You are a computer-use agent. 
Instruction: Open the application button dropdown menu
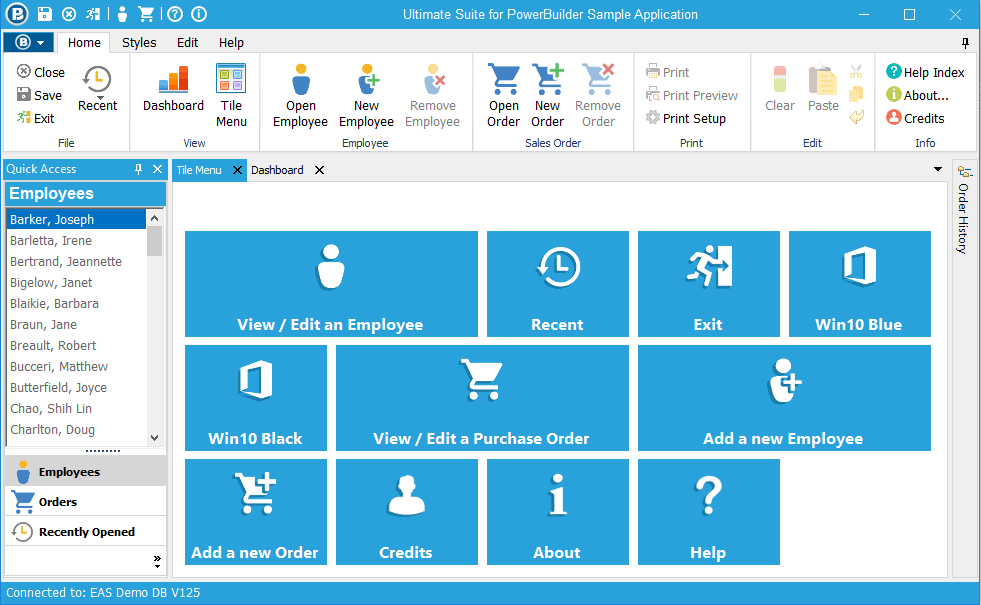pyautogui.click(x=29, y=43)
